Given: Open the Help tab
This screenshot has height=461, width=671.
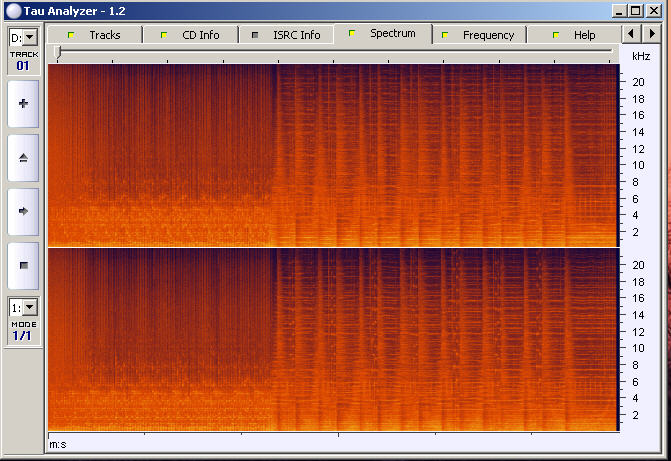Looking at the screenshot, I should pyautogui.click(x=575, y=35).
